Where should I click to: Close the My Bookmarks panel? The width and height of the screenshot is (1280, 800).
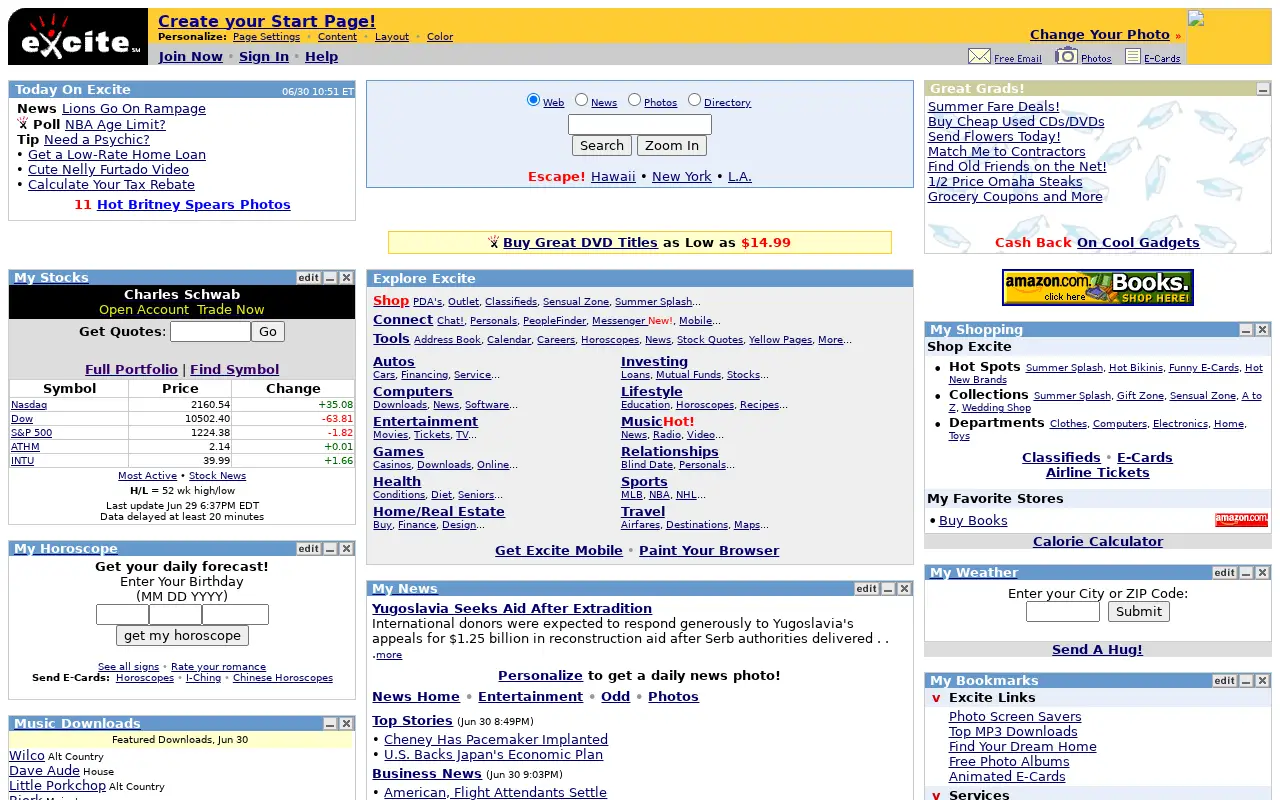1262,681
